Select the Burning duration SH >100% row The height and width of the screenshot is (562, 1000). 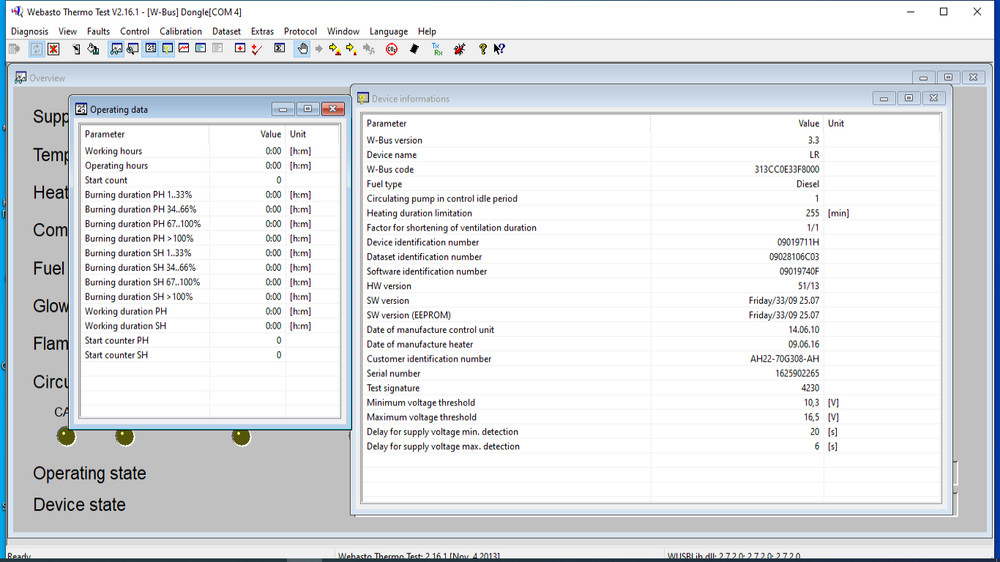click(x=210, y=297)
